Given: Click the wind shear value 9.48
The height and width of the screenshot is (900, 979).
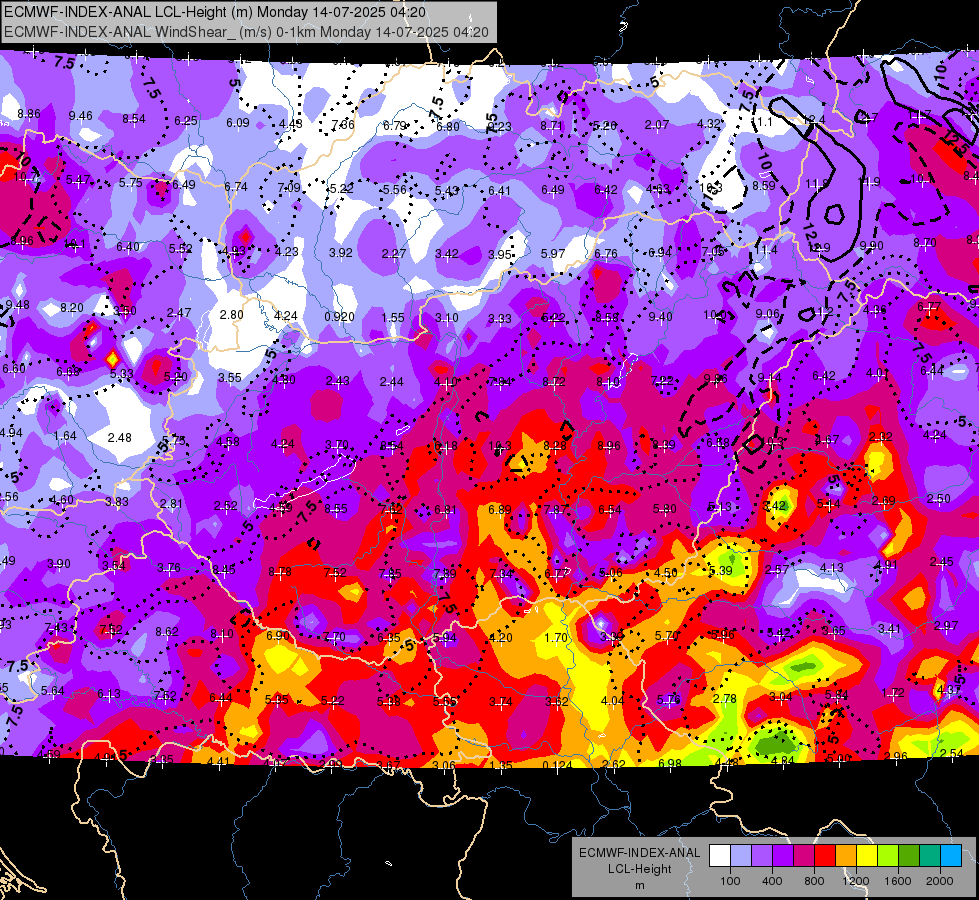Looking at the screenshot, I should (x=17, y=305).
